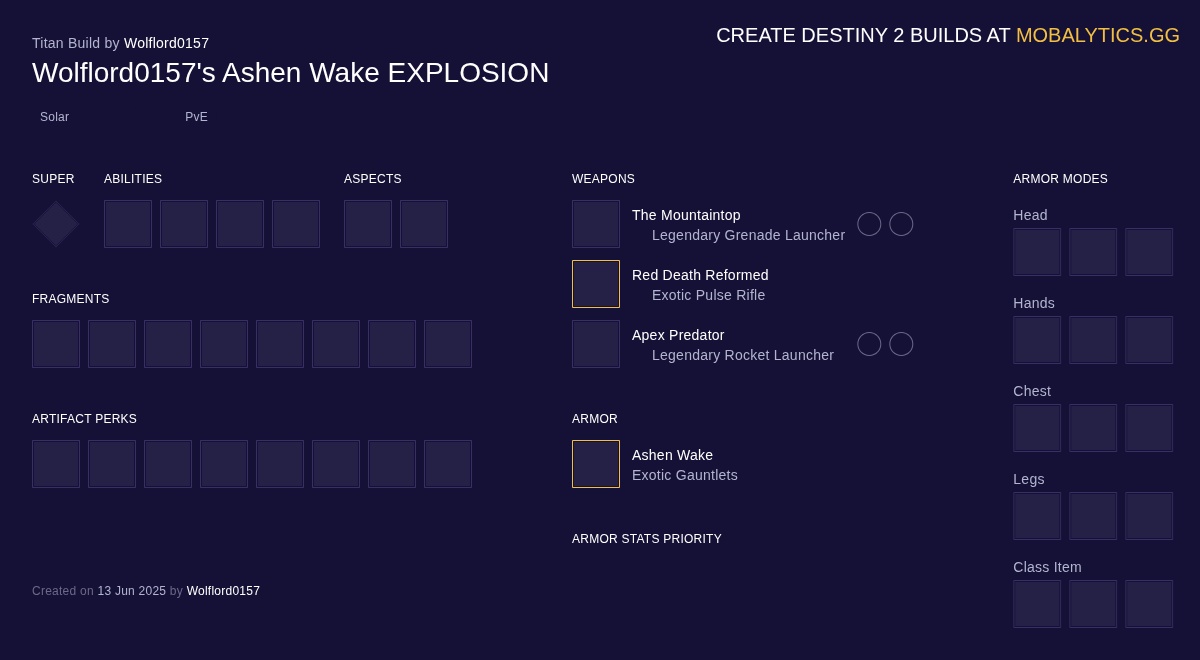Viewport: 1200px width, 660px height.
Task: Select the first Fragment slot
Action: click(x=56, y=344)
